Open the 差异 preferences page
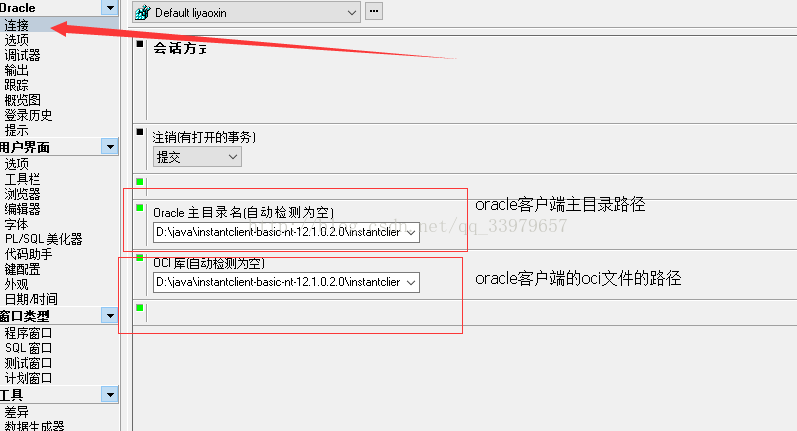 tap(16, 412)
